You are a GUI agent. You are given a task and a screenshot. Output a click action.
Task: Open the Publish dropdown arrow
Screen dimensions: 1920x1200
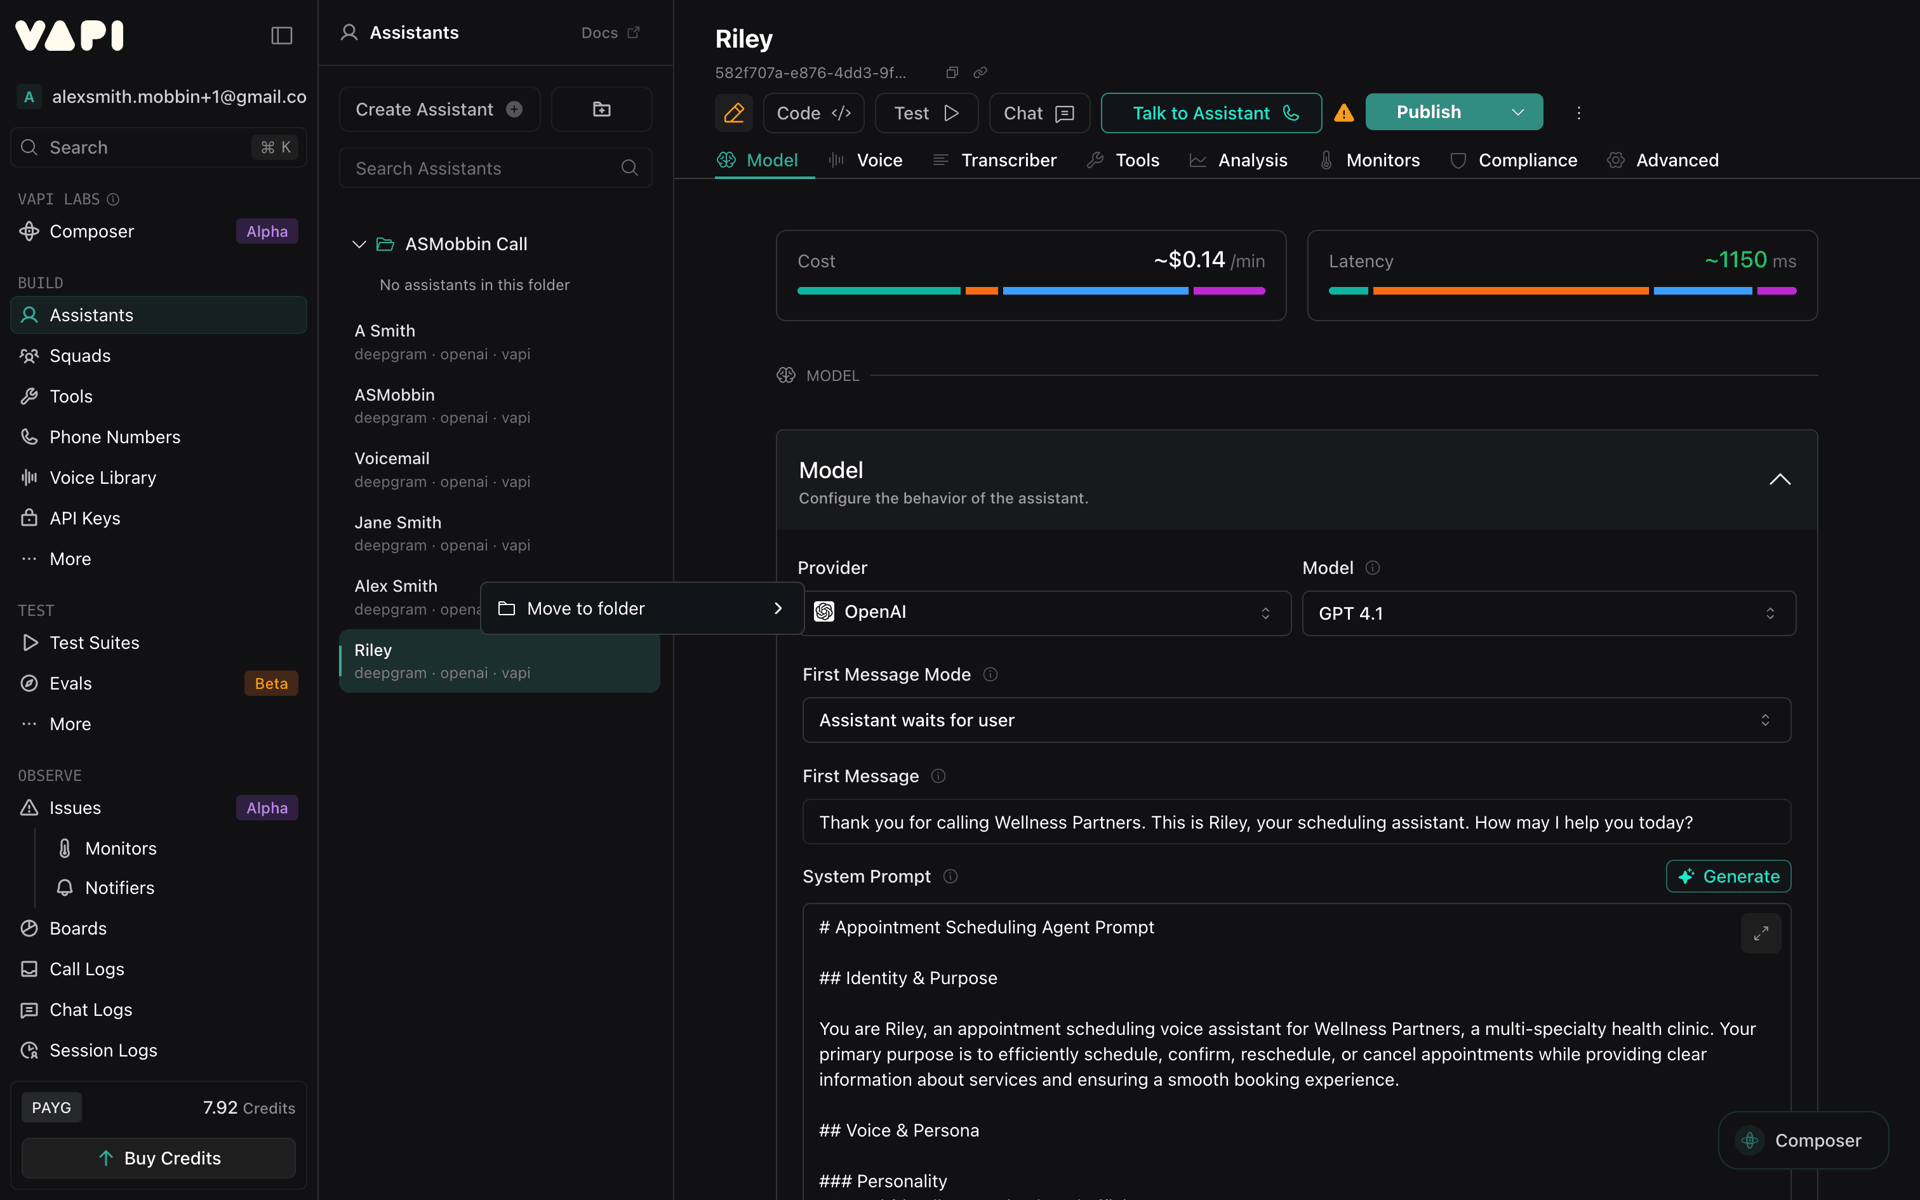click(1518, 112)
